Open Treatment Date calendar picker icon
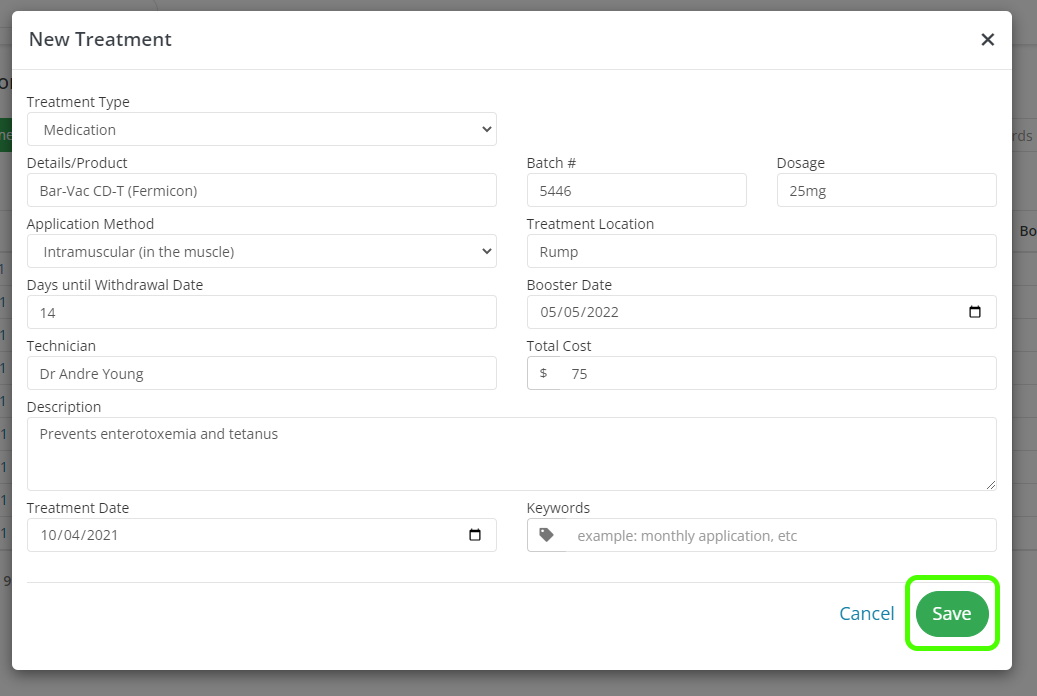Screen dimensions: 1037x696 [x=475, y=535]
